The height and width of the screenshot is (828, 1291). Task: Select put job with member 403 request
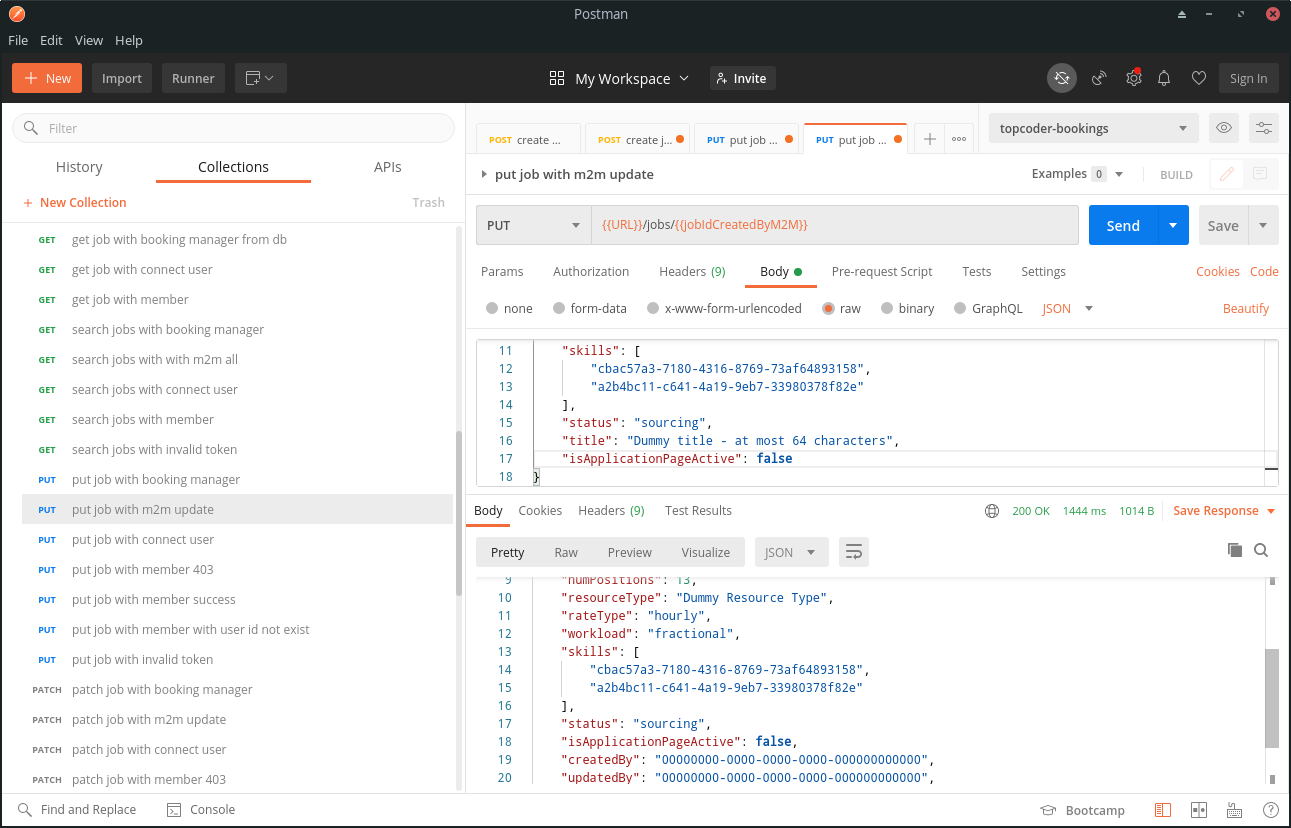[237, 569]
